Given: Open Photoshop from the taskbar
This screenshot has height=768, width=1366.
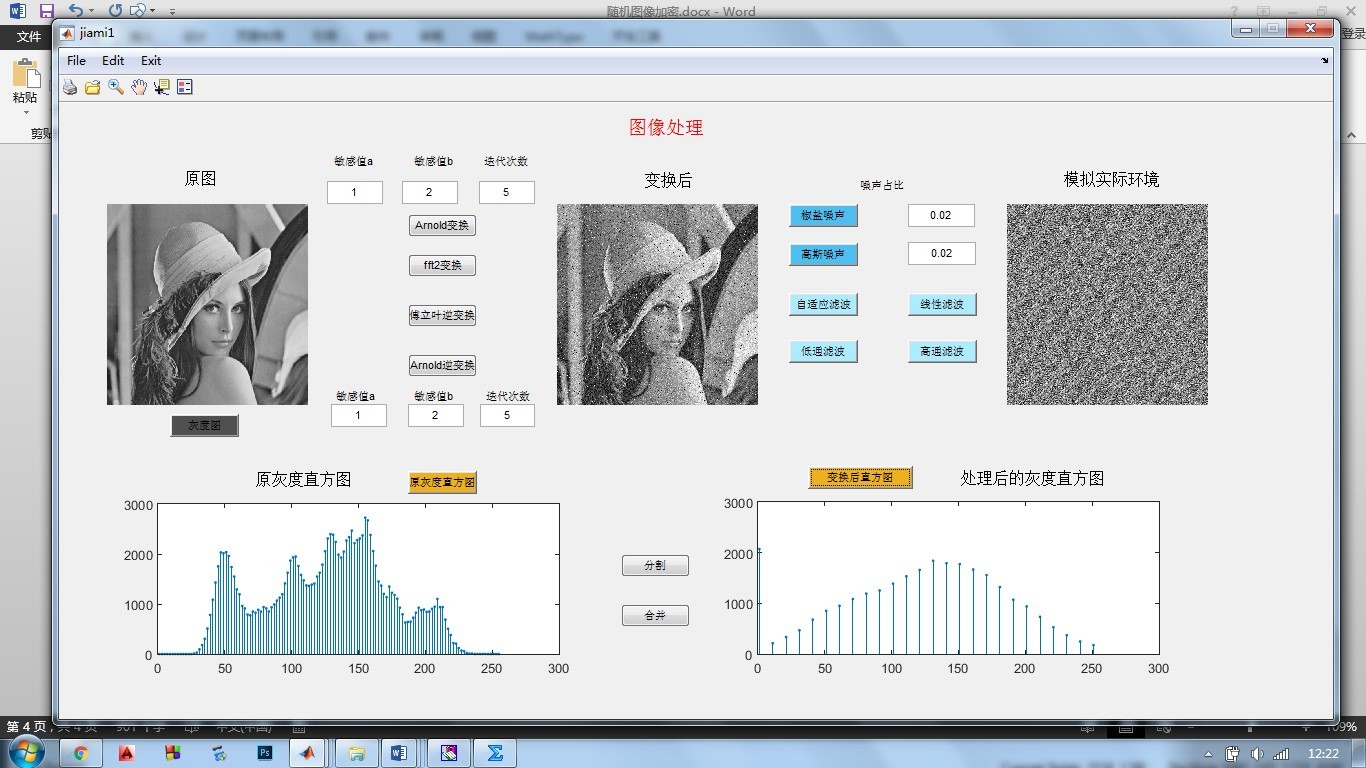Looking at the screenshot, I should coord(265,753).
